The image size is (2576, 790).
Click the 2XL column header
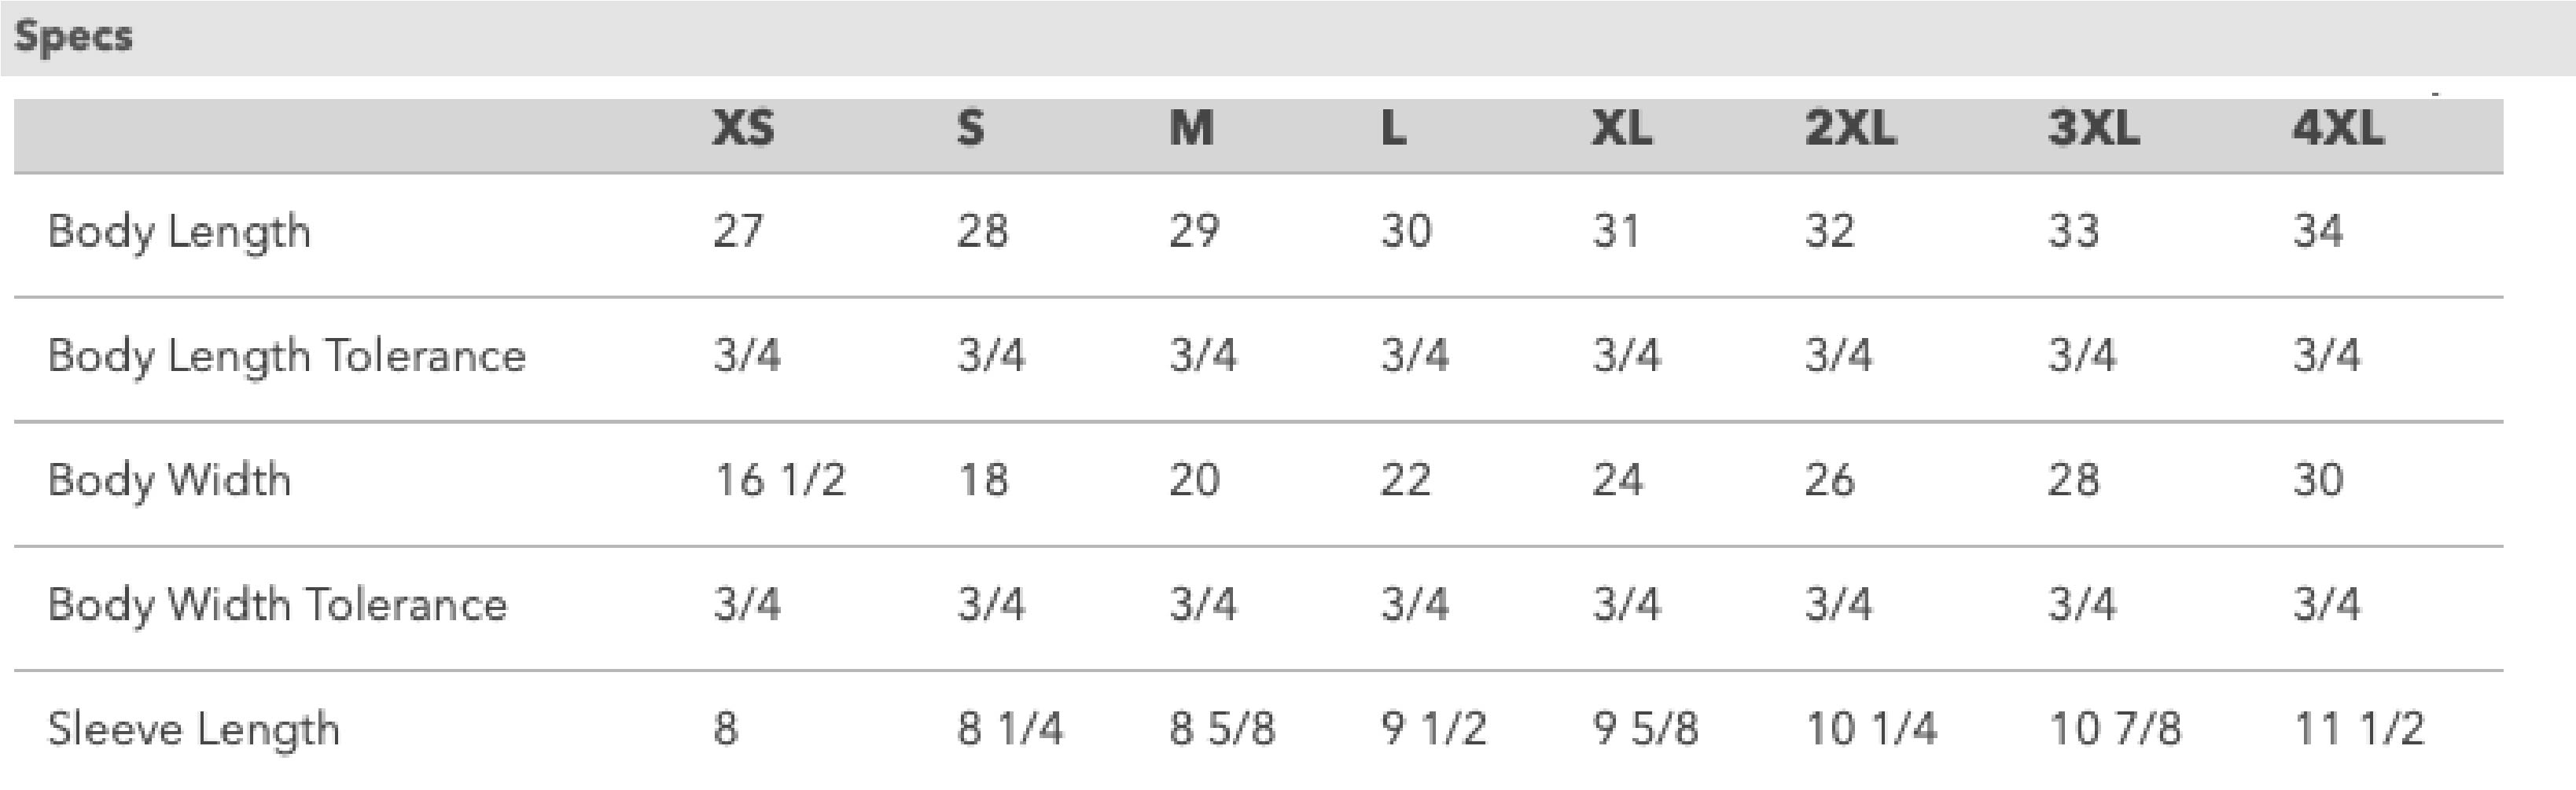click(x=1850, y=129)
